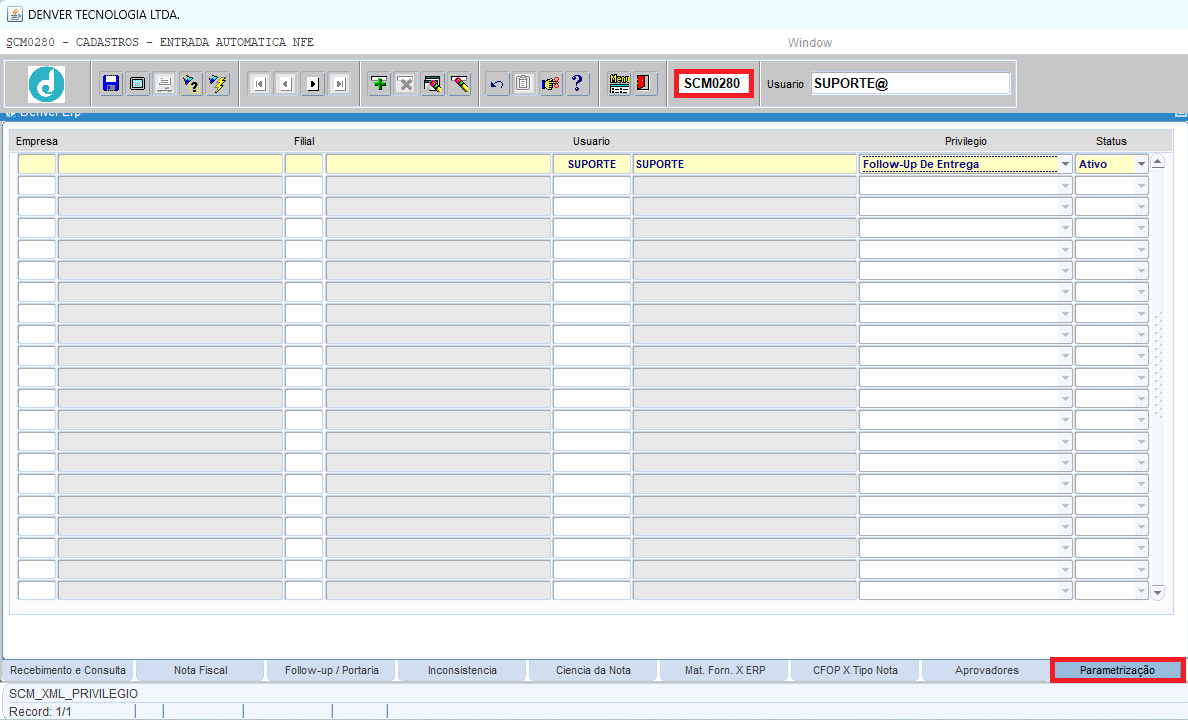Click the form-with-pencil icon after Delete
Viewport: 1188px width, 720px height.
(433, 83)
